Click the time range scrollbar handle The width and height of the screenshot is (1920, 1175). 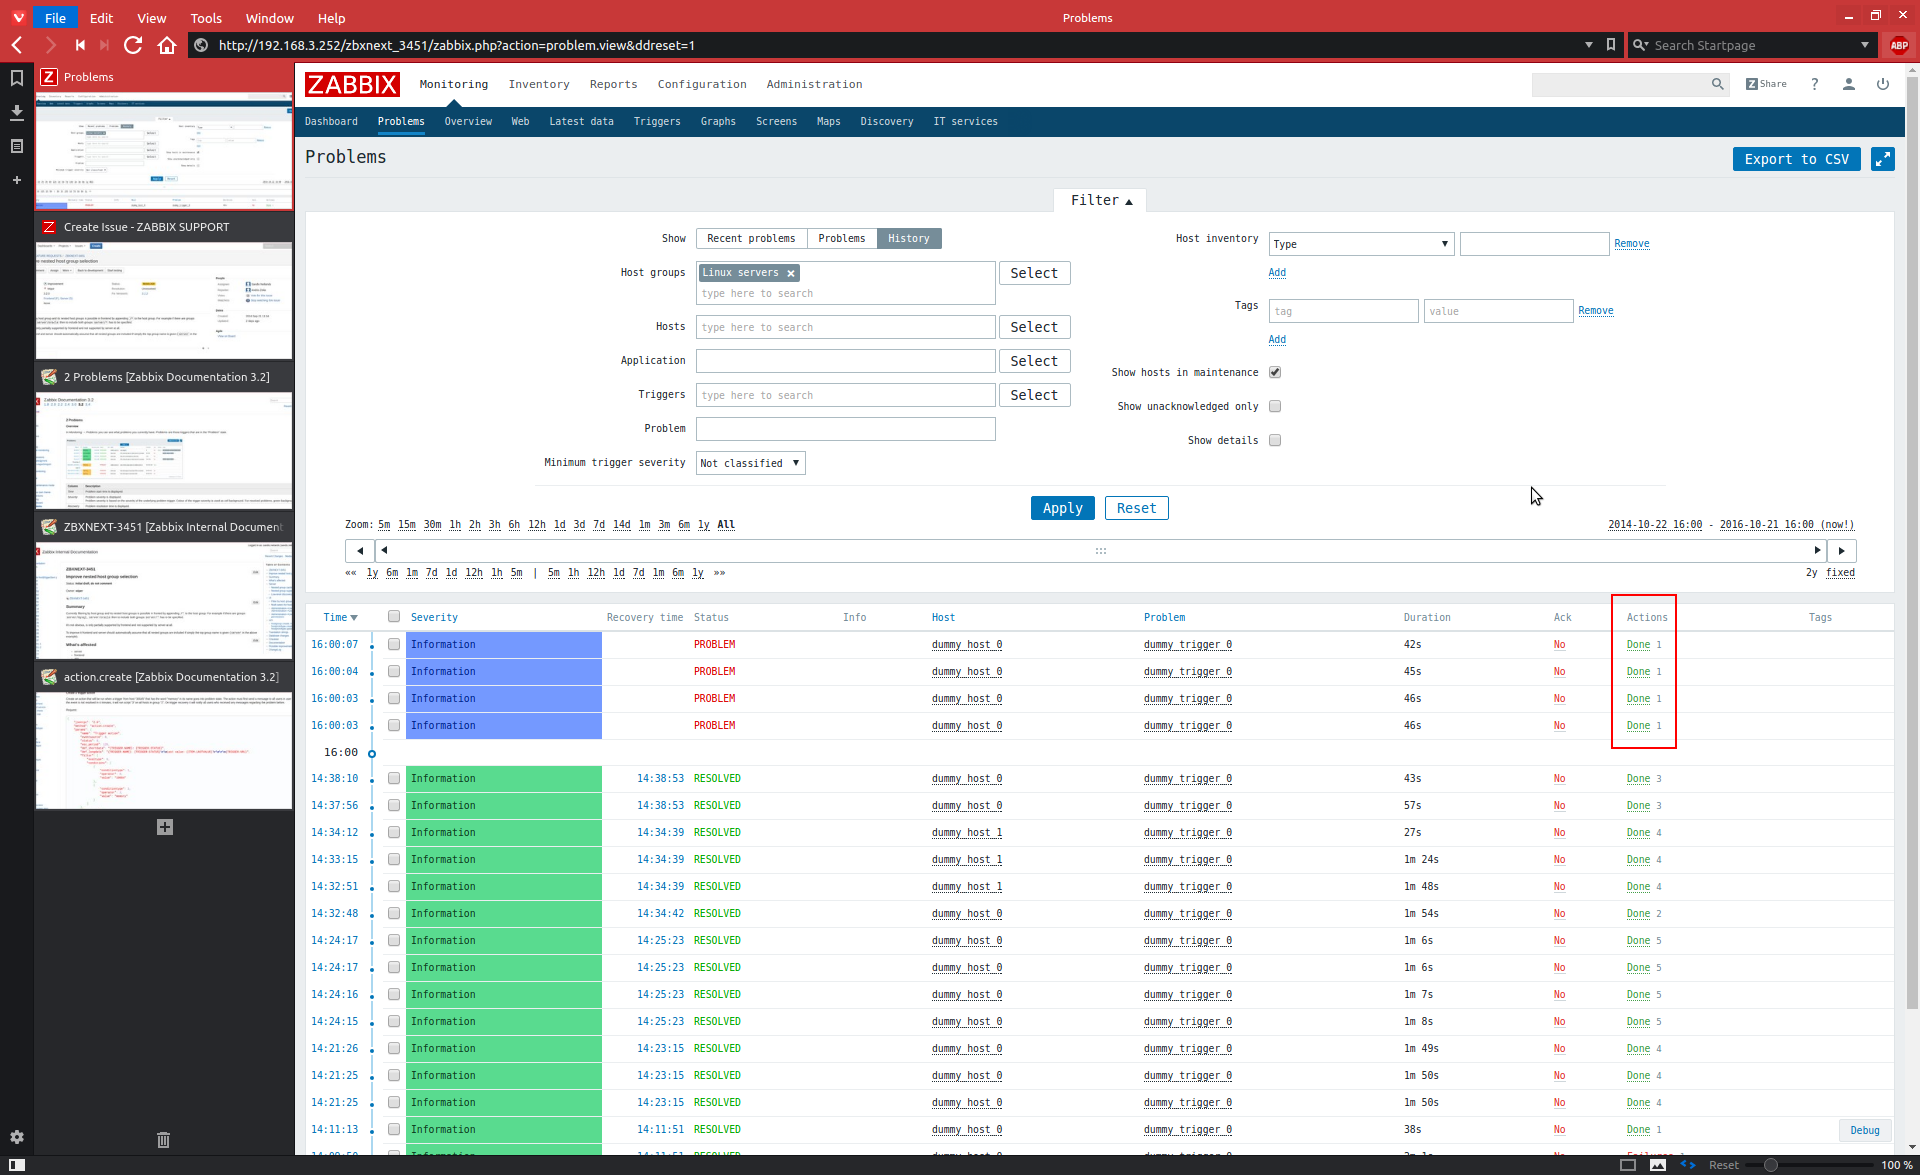[1101, 551]
